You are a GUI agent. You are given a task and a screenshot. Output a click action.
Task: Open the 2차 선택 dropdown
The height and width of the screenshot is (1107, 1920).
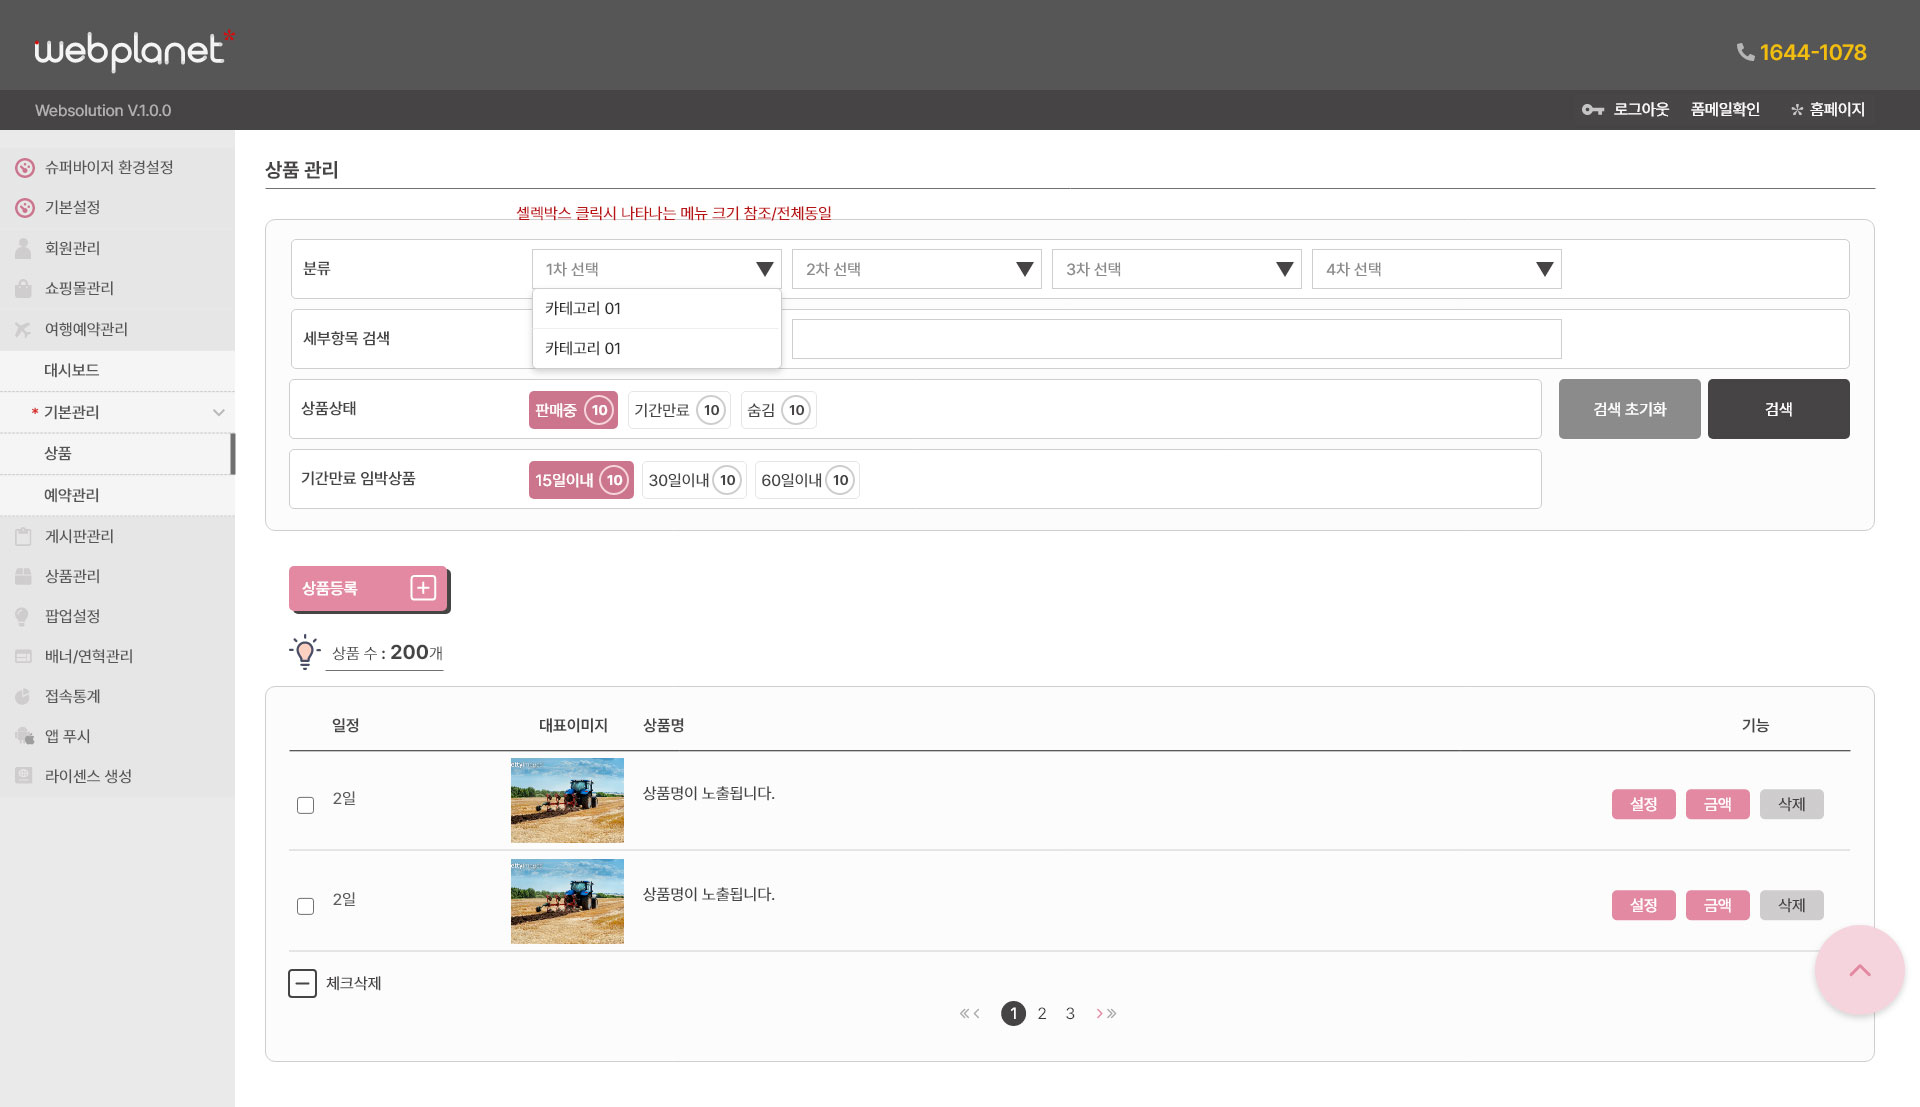tap(916, 269)
